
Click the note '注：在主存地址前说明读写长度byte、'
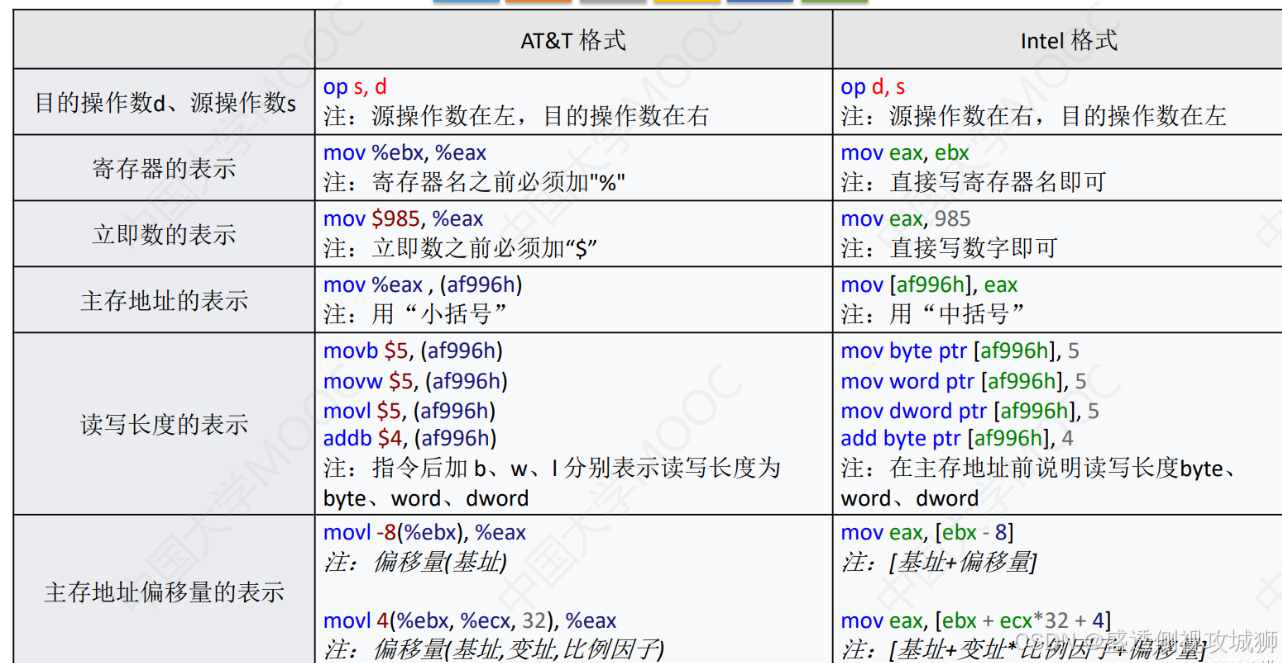pyautogui.click(x=1040, y=468)
